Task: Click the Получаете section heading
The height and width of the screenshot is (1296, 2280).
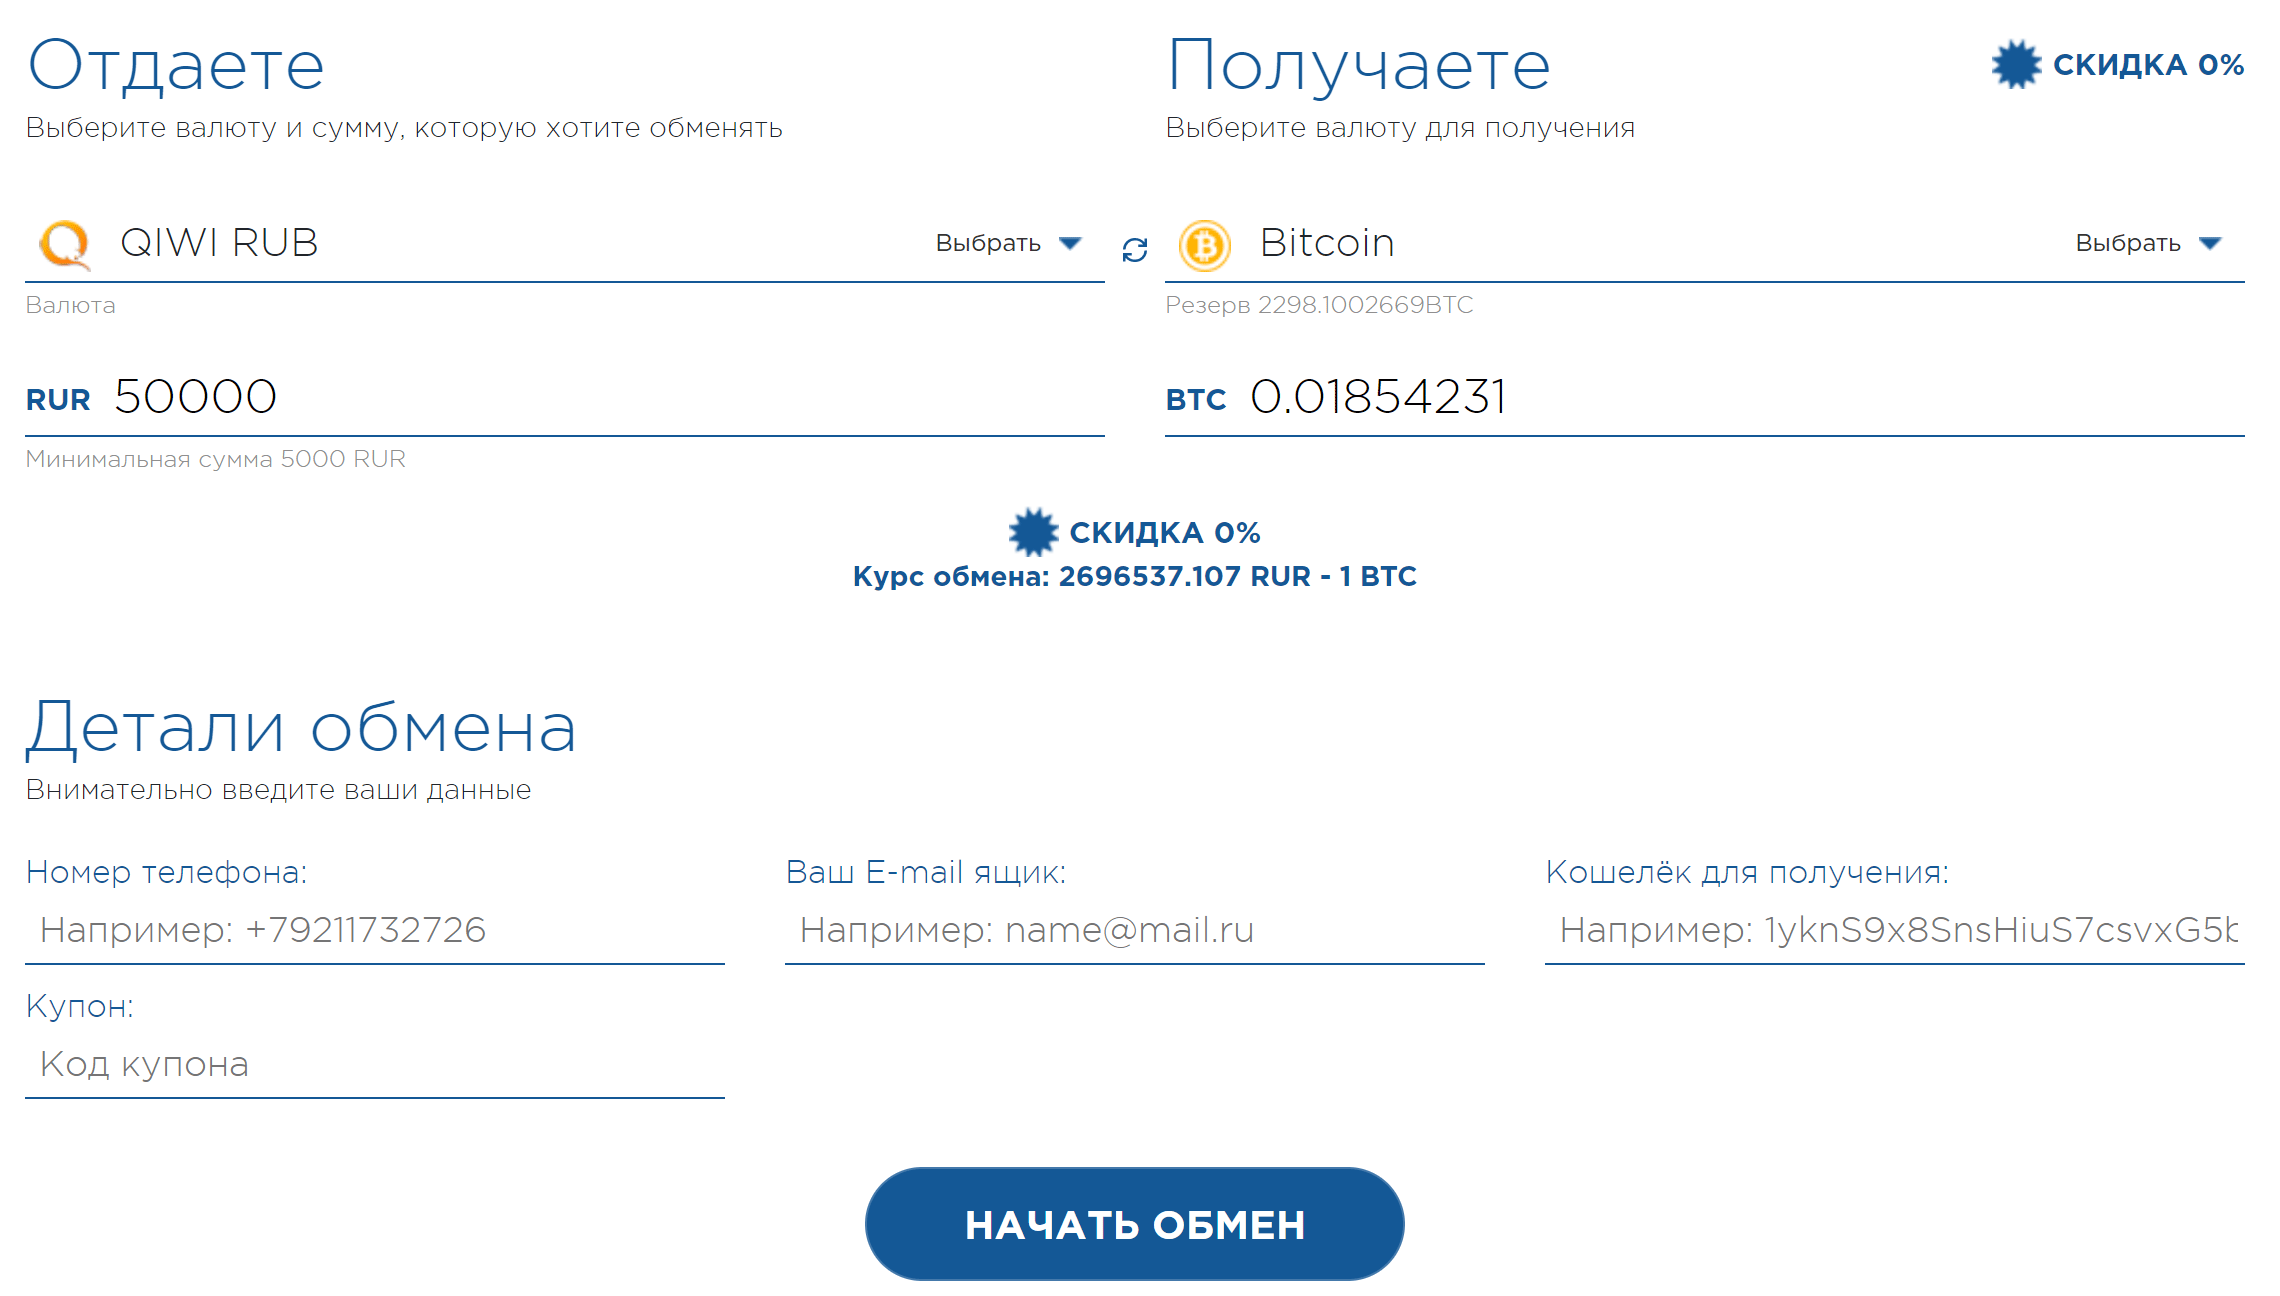Action: click(1358, 63)
